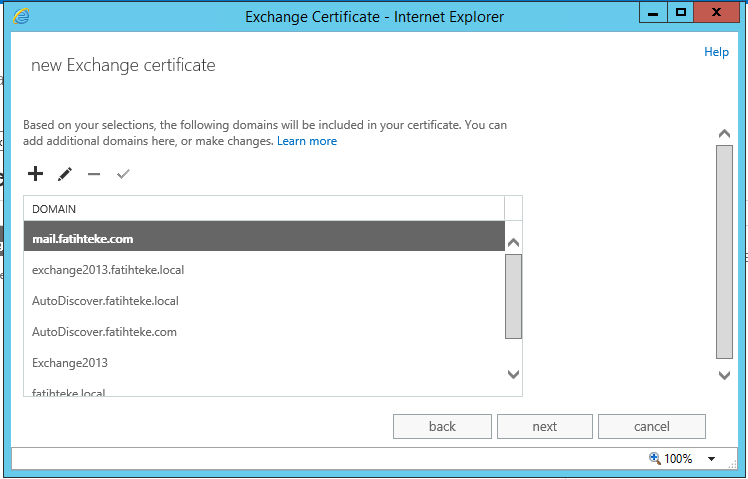Select AutoDiscover.fatihteke.com domain entry
This screenshot has width=748, height=479.
[x=262, y=332]
